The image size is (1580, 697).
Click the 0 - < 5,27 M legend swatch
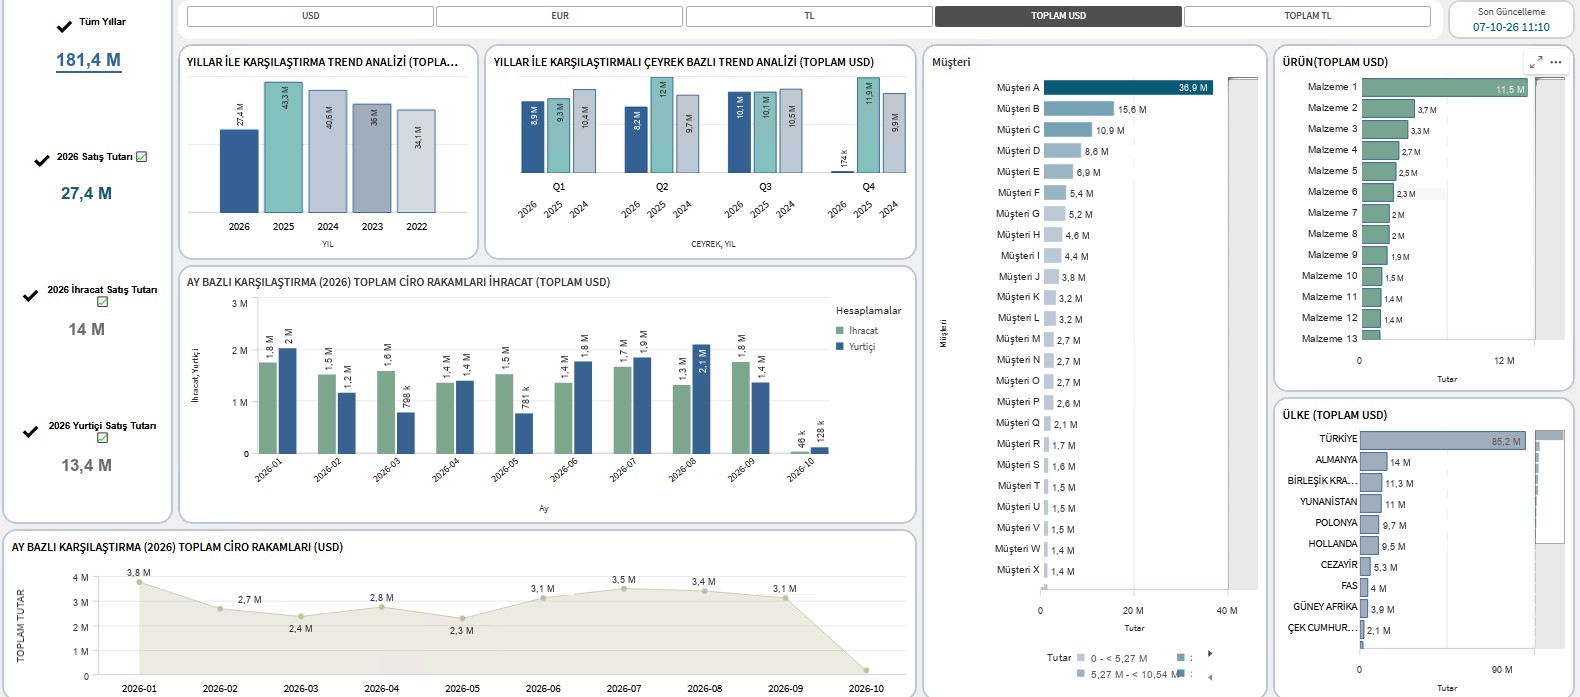tap(1080, 658)
